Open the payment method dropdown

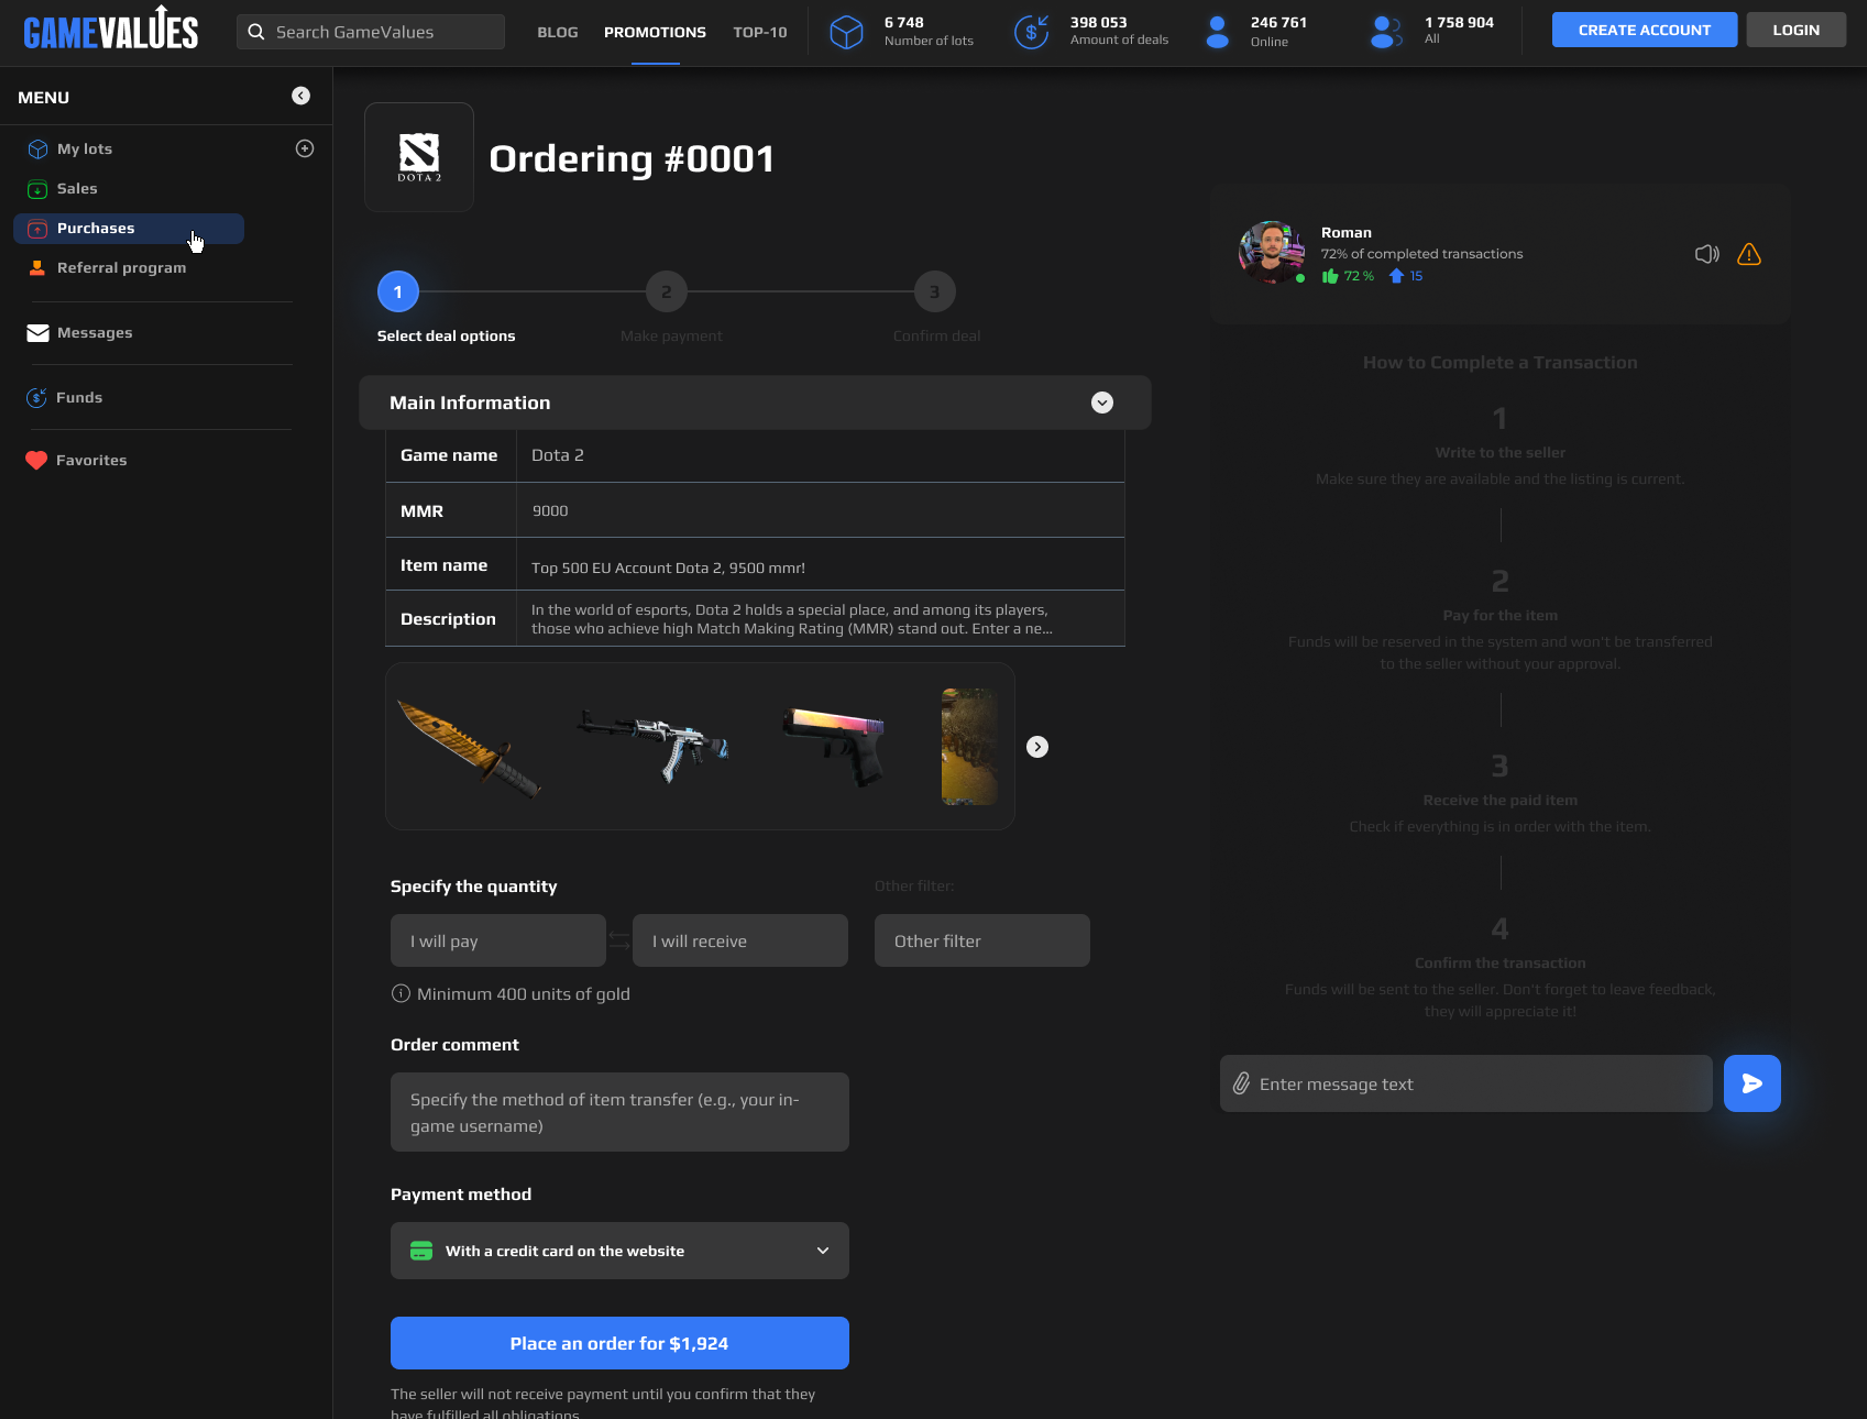[x=619, y=1250]
